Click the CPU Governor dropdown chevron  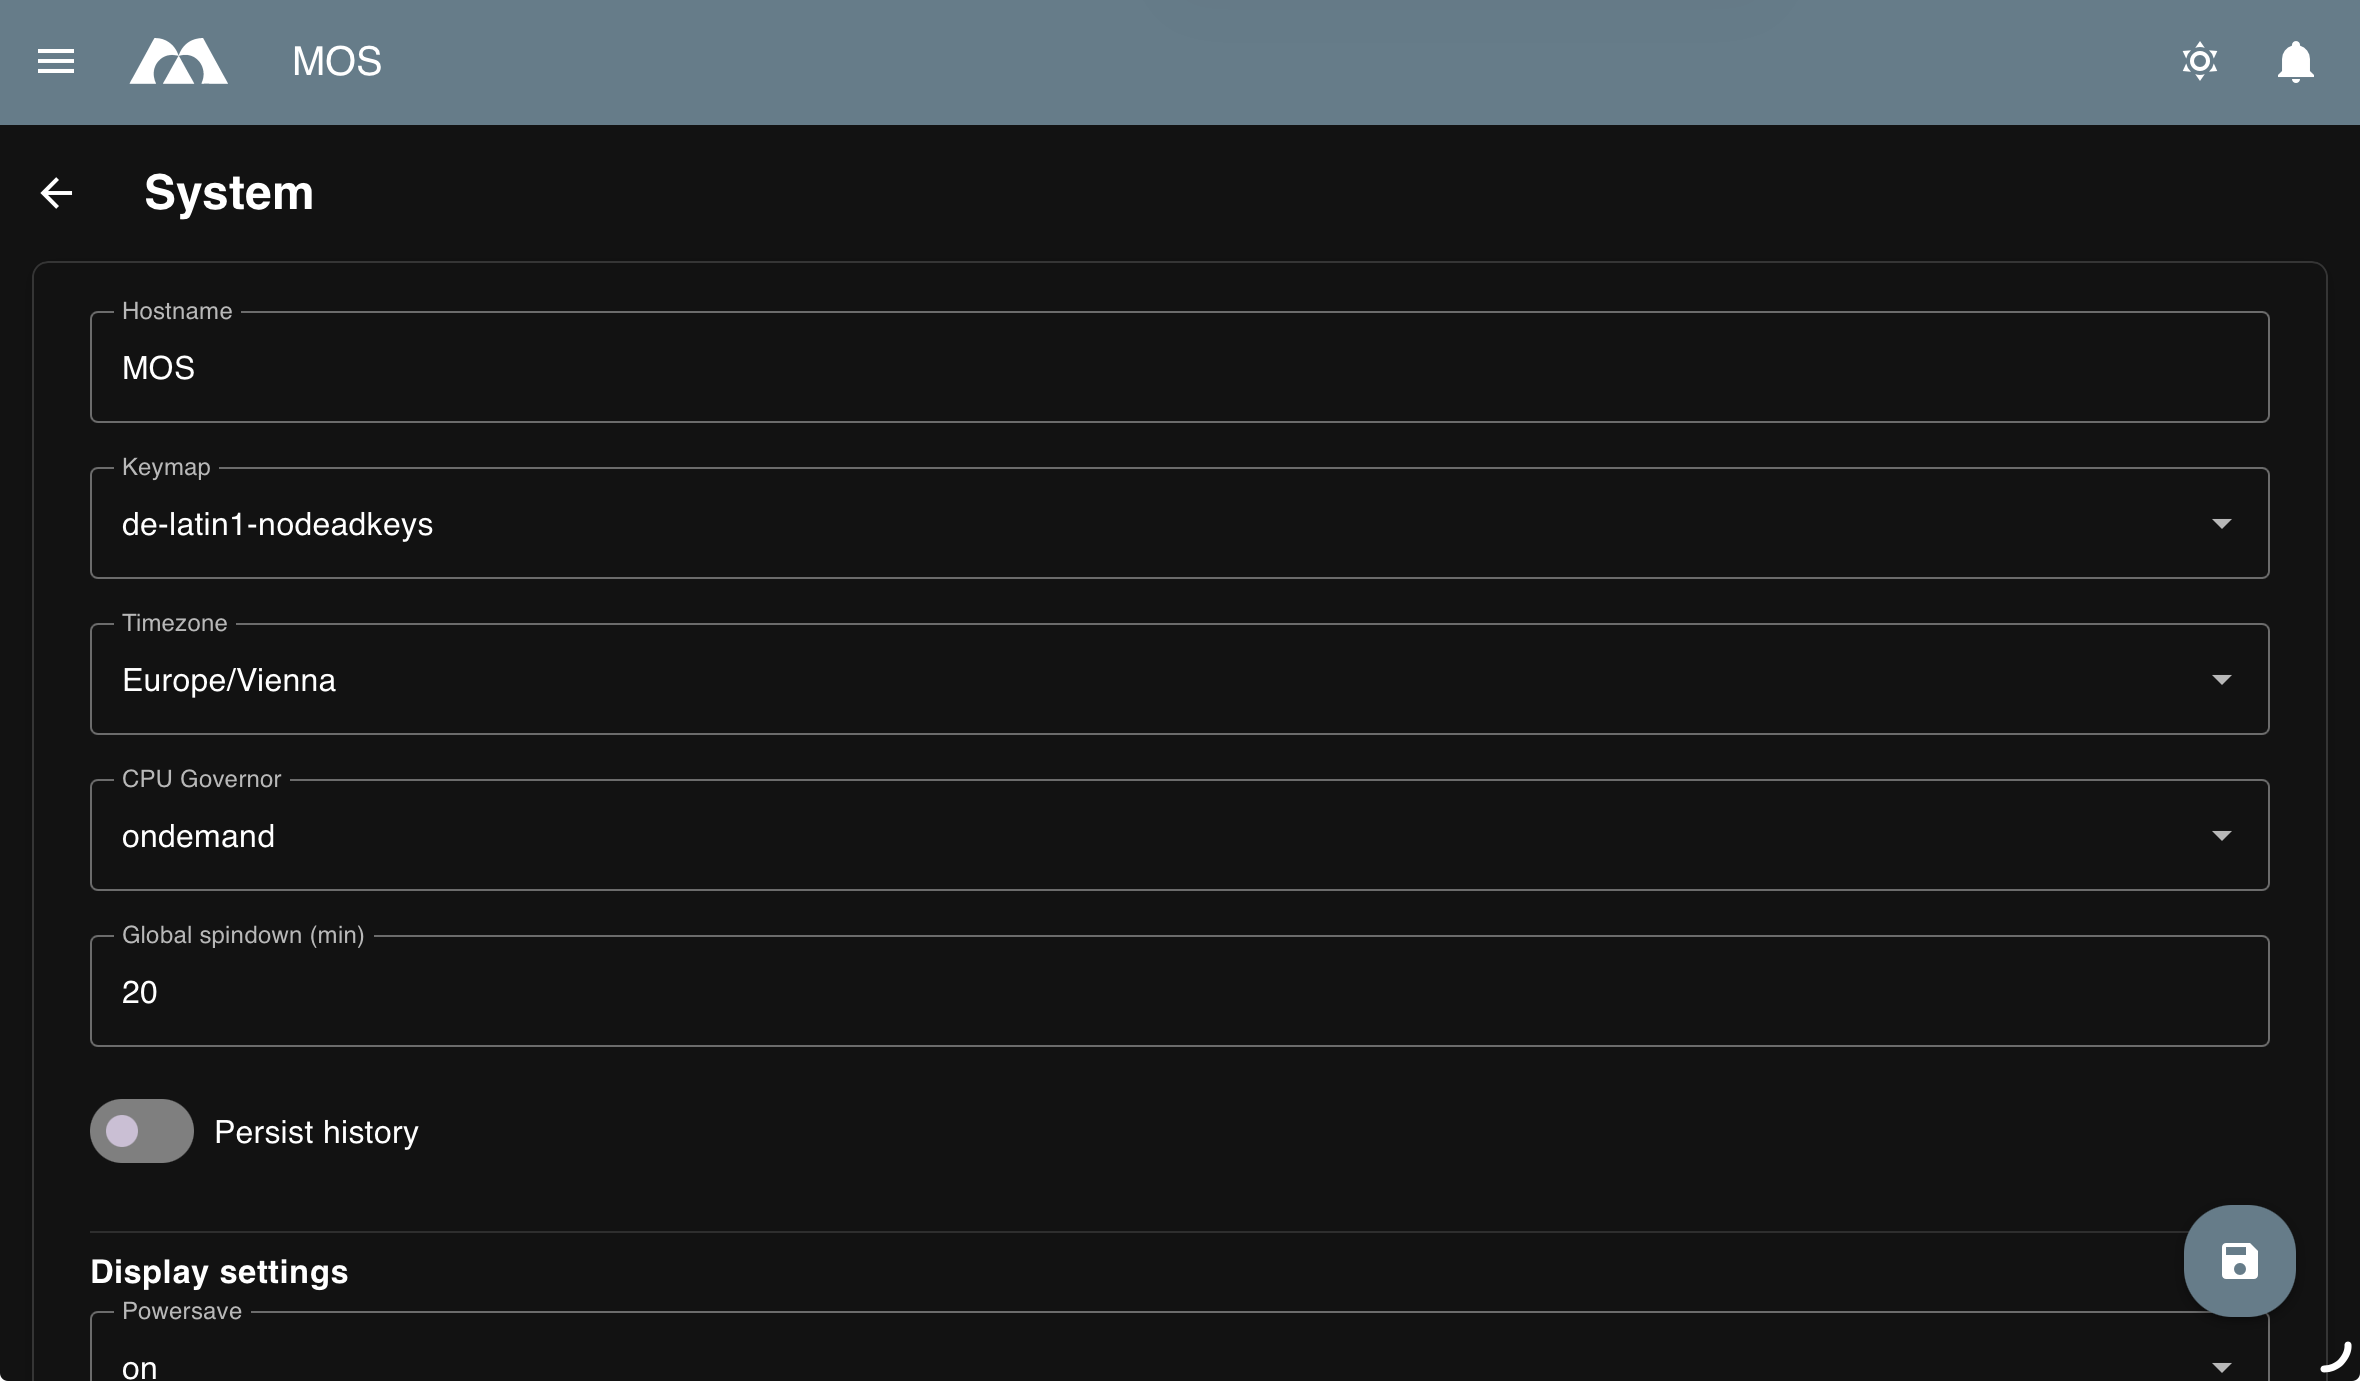tap(2221, 835)
